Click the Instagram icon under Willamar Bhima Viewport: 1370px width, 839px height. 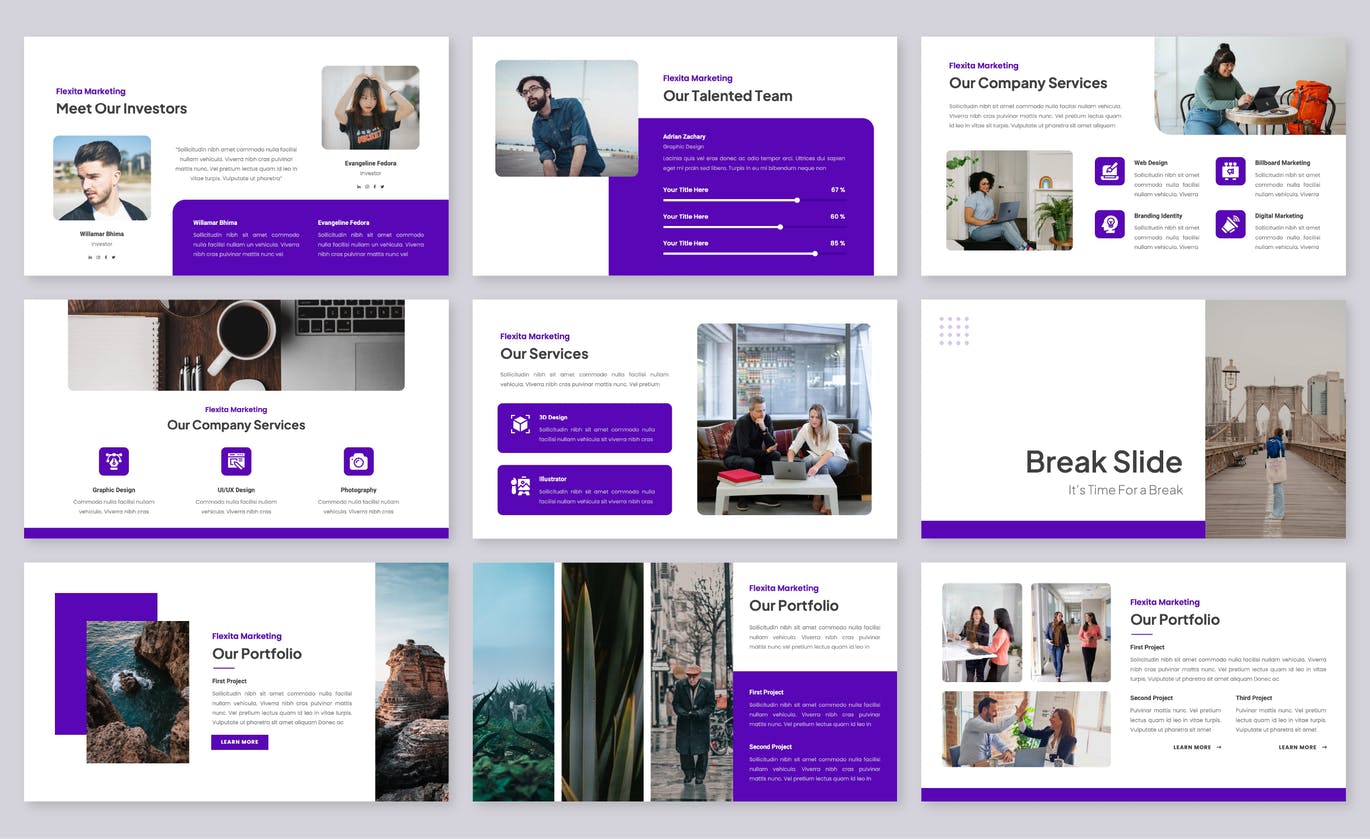tap(98, 257)
